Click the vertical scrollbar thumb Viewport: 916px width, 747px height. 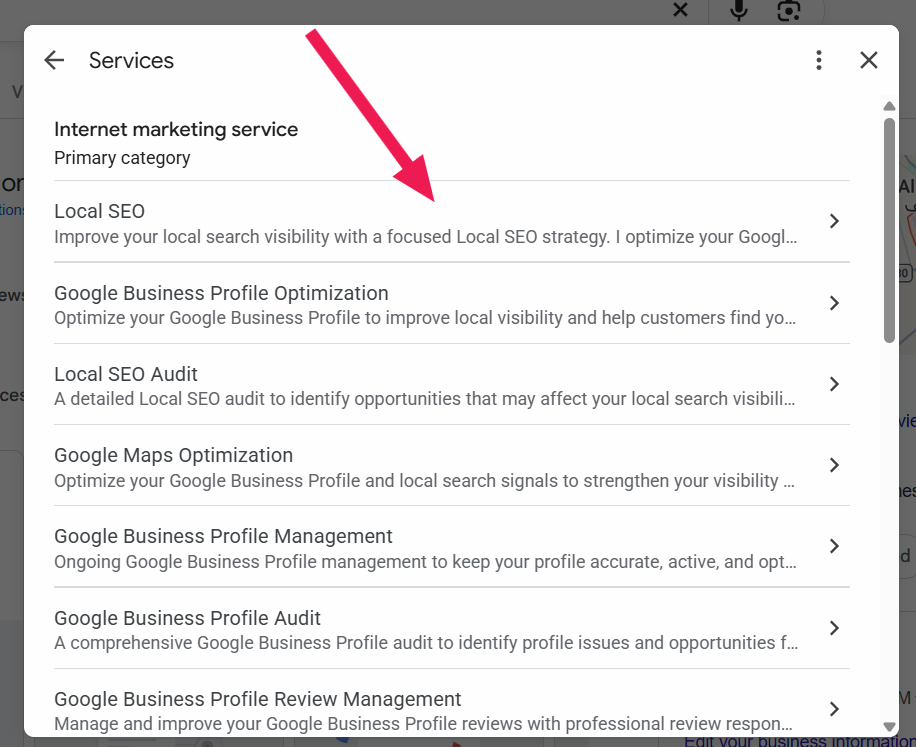coord(889,230)
